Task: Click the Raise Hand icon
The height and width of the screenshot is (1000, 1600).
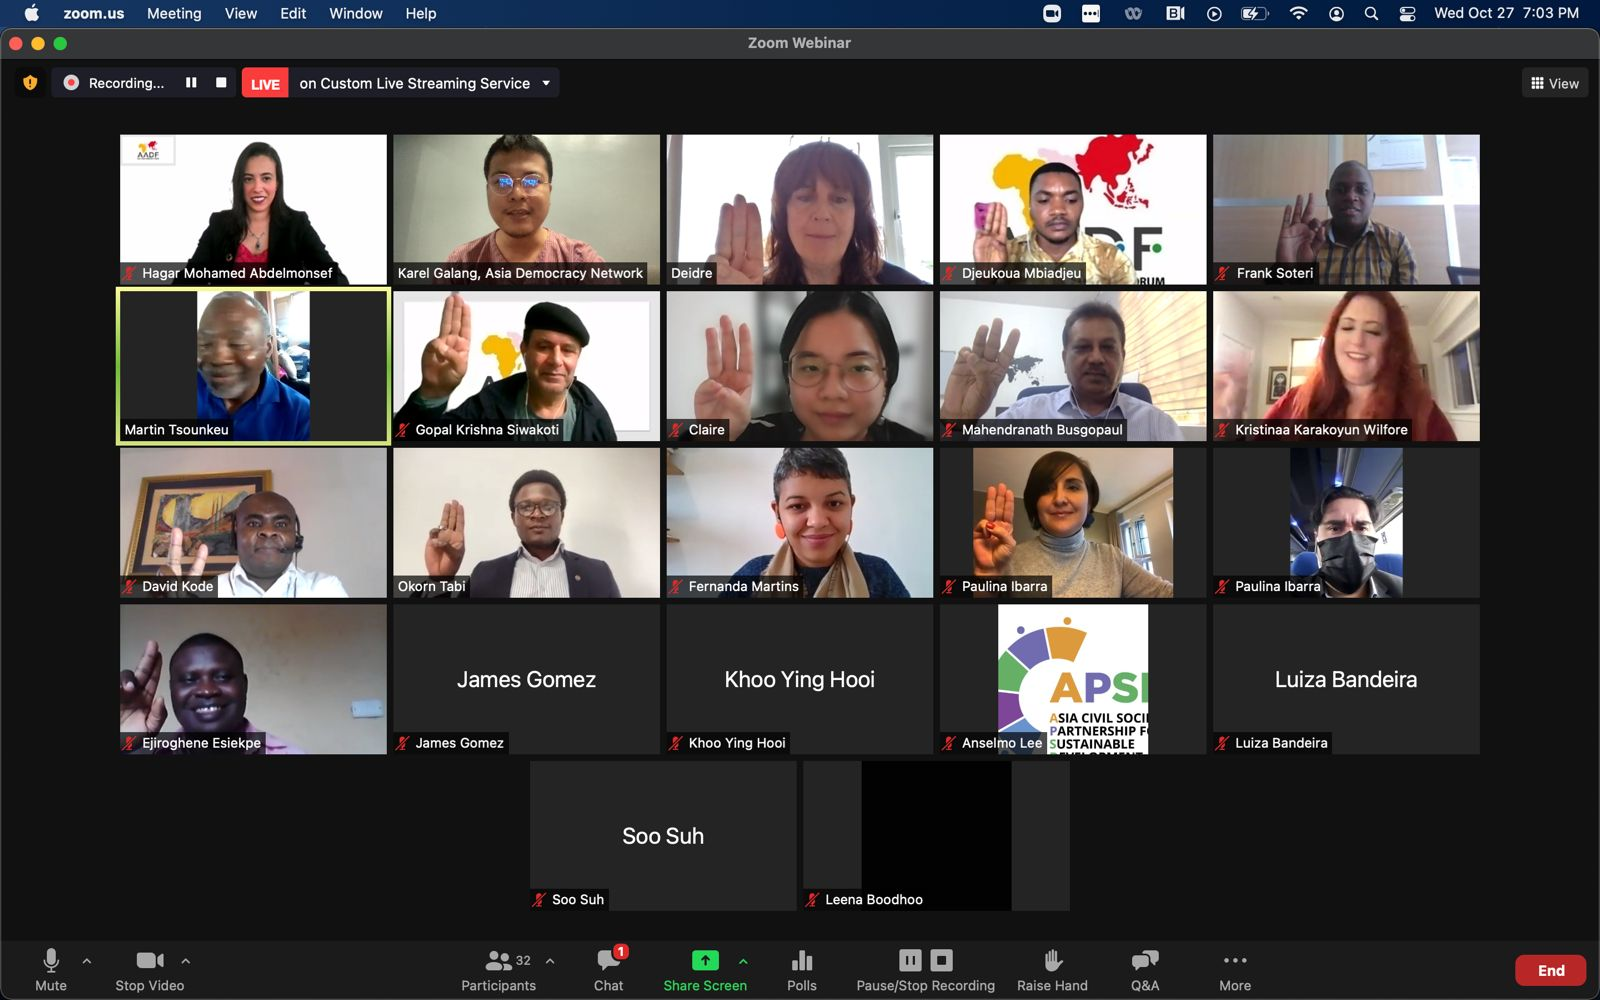Action: (x=1052, y=961)
